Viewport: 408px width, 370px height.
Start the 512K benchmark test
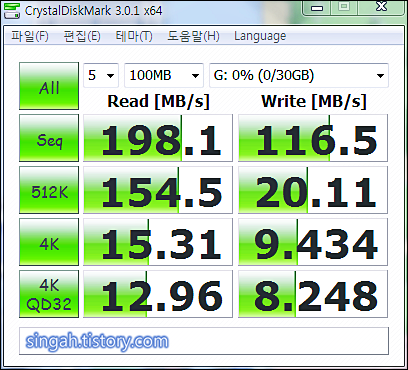[x=49, y=190]
